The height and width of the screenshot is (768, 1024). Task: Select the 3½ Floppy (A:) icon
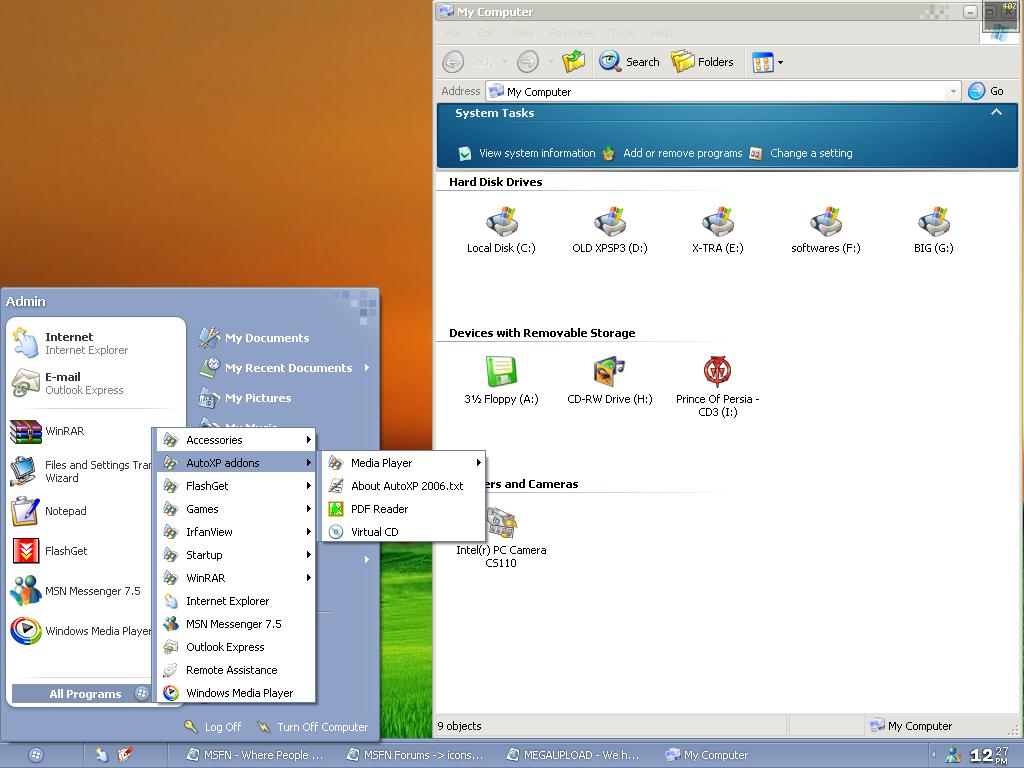[x=502, y=372]
